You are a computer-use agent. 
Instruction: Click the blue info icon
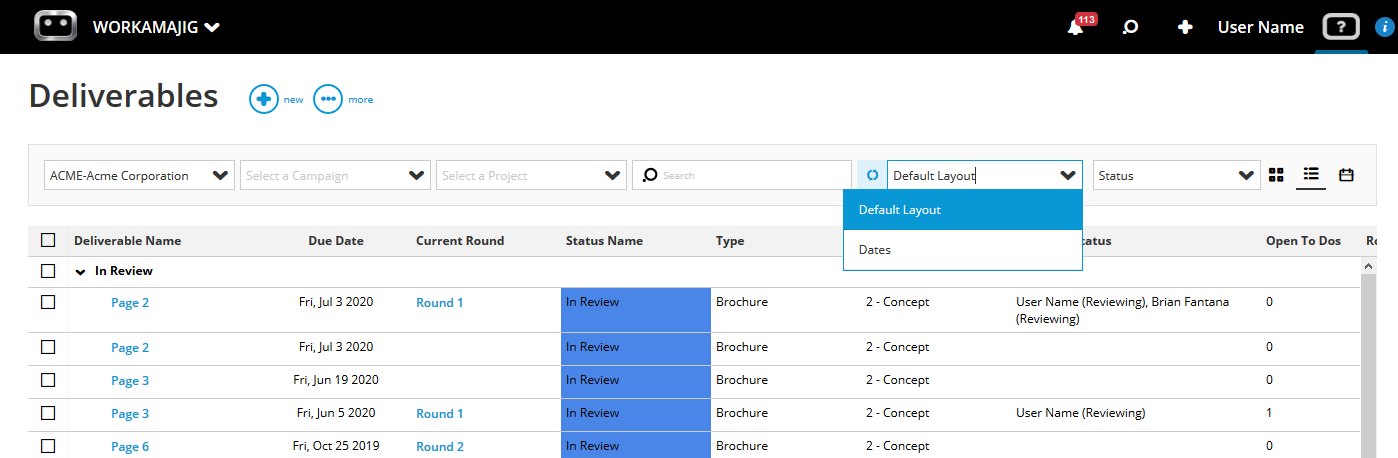click(x=1384, y=28)
